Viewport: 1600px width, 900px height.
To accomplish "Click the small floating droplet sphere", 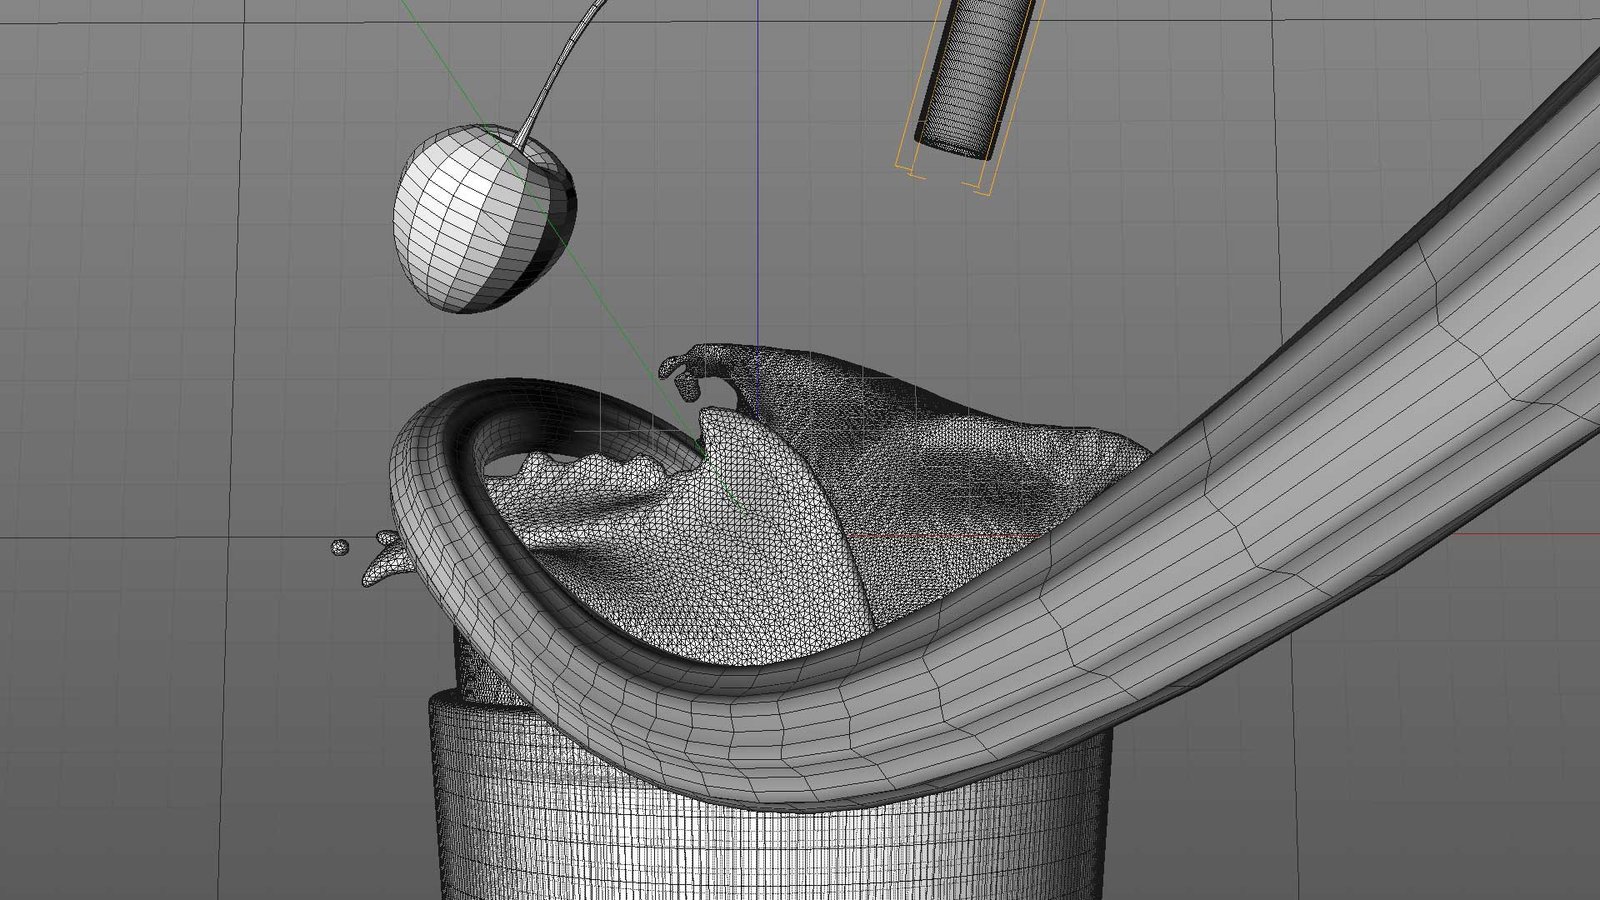I will coord(340,547).
